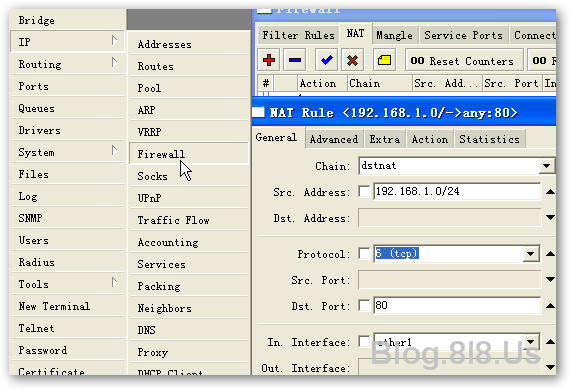Click NAT Rule window title icon
This screenshot has width=571, height=390.
click(x=259, y=112)
